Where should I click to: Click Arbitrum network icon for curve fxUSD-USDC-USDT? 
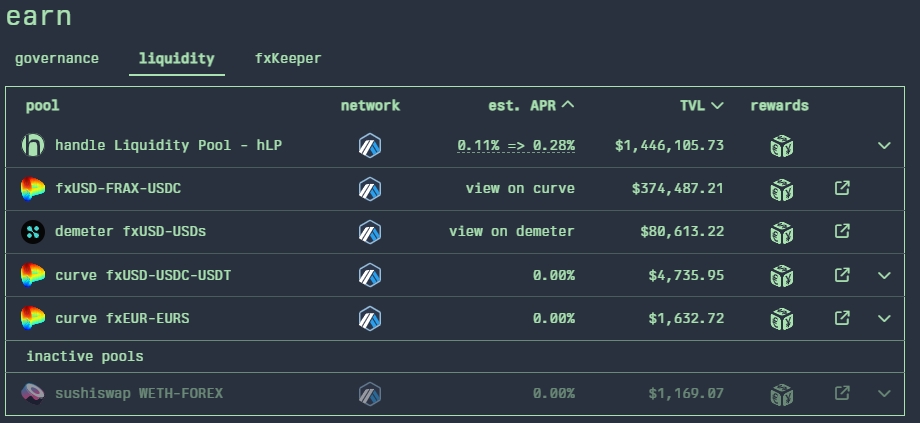pyautogui.click(x=370, y=275)
